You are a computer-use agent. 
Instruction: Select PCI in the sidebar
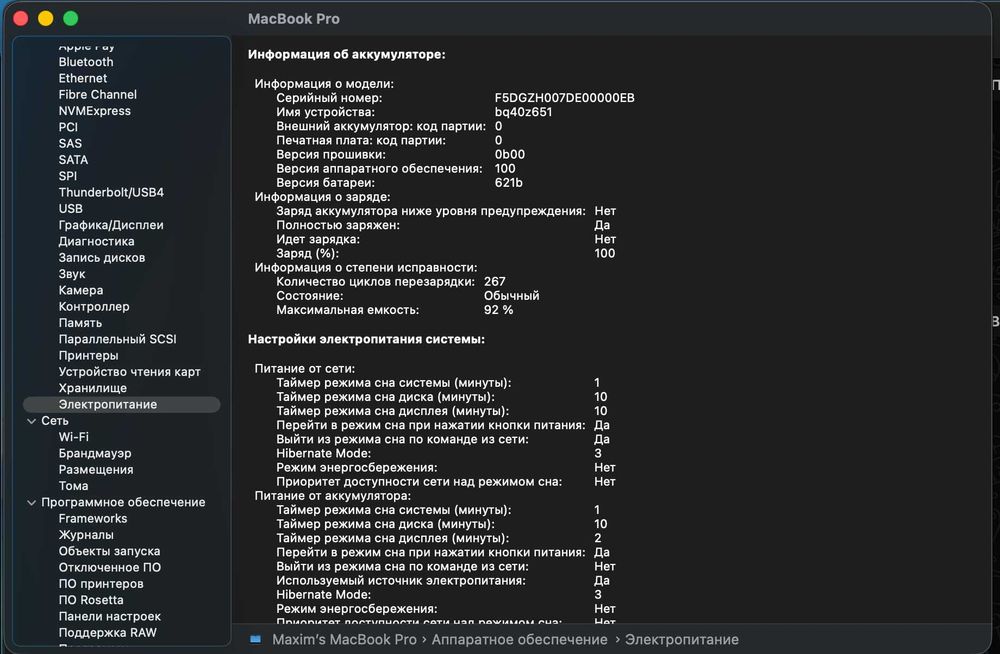(x=68, y=127)
